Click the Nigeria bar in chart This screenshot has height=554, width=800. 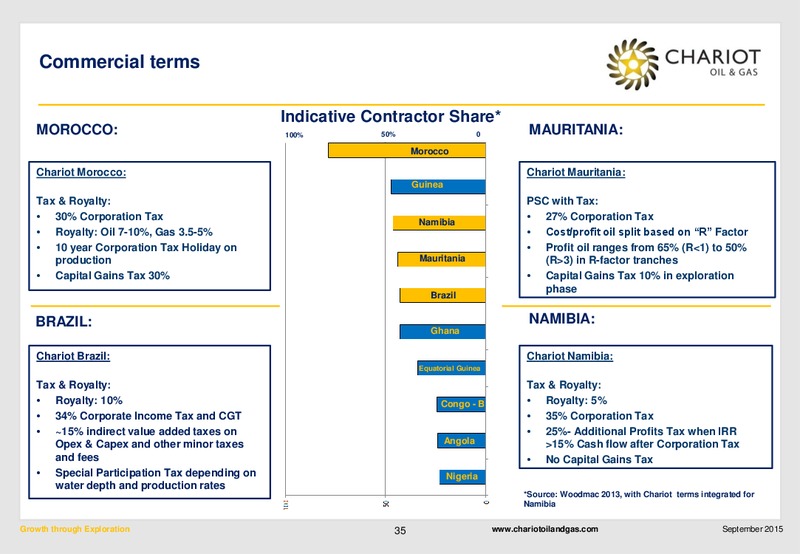pos(462,477)
